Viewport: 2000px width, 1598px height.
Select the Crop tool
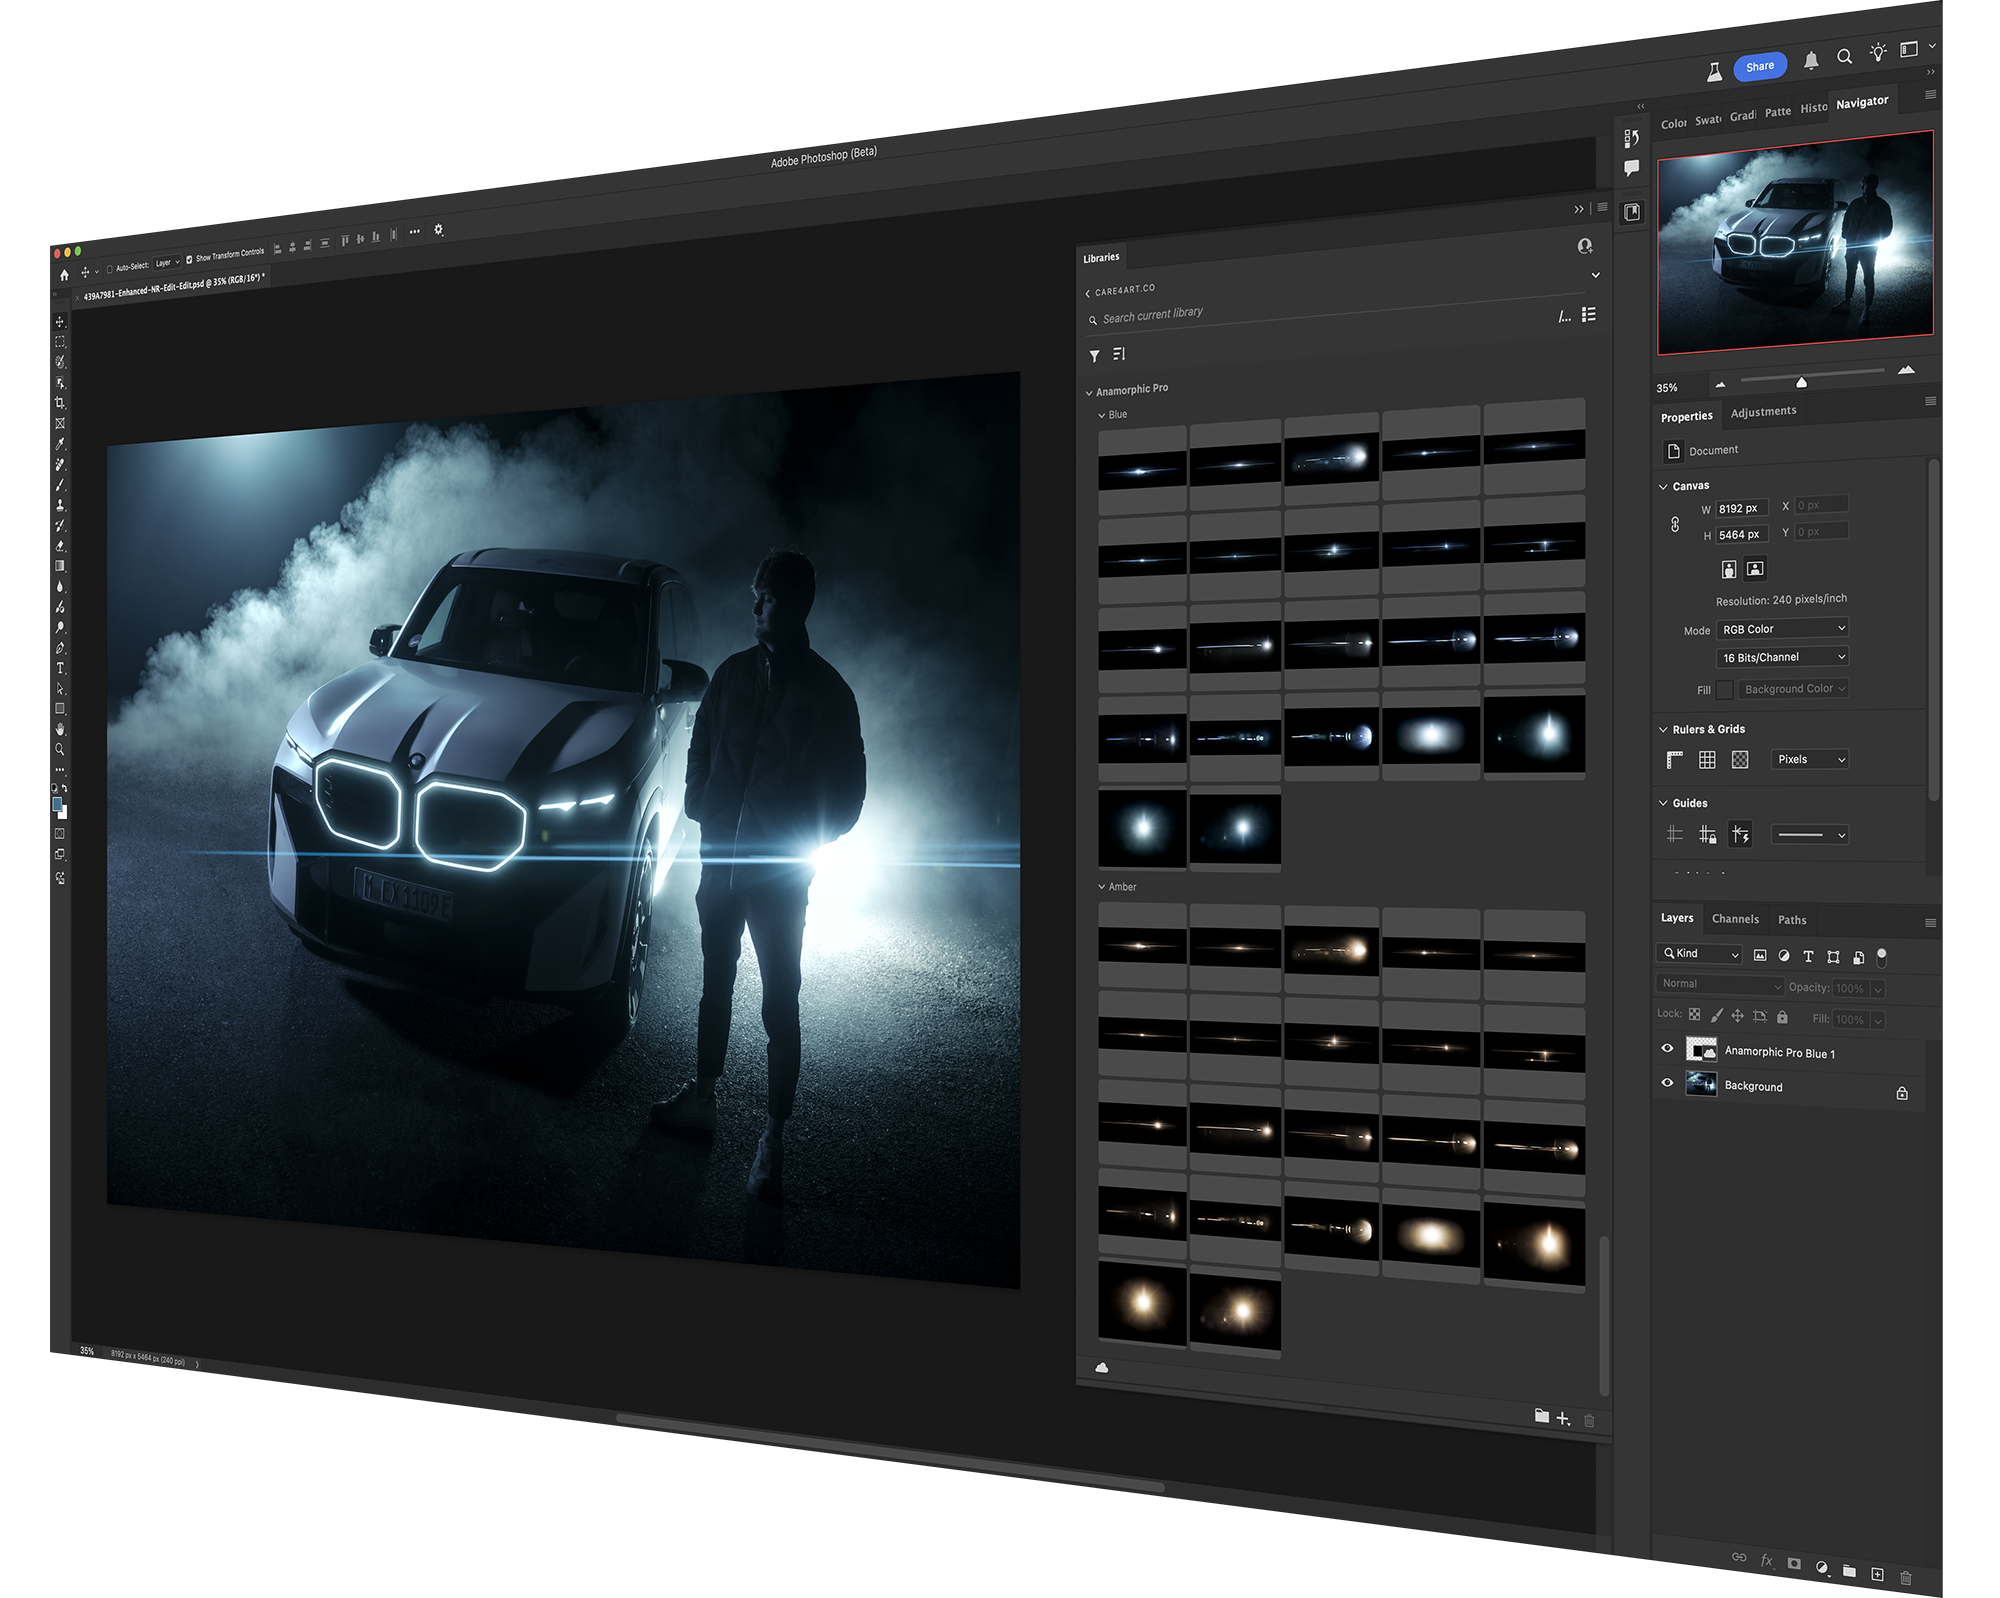60,403
